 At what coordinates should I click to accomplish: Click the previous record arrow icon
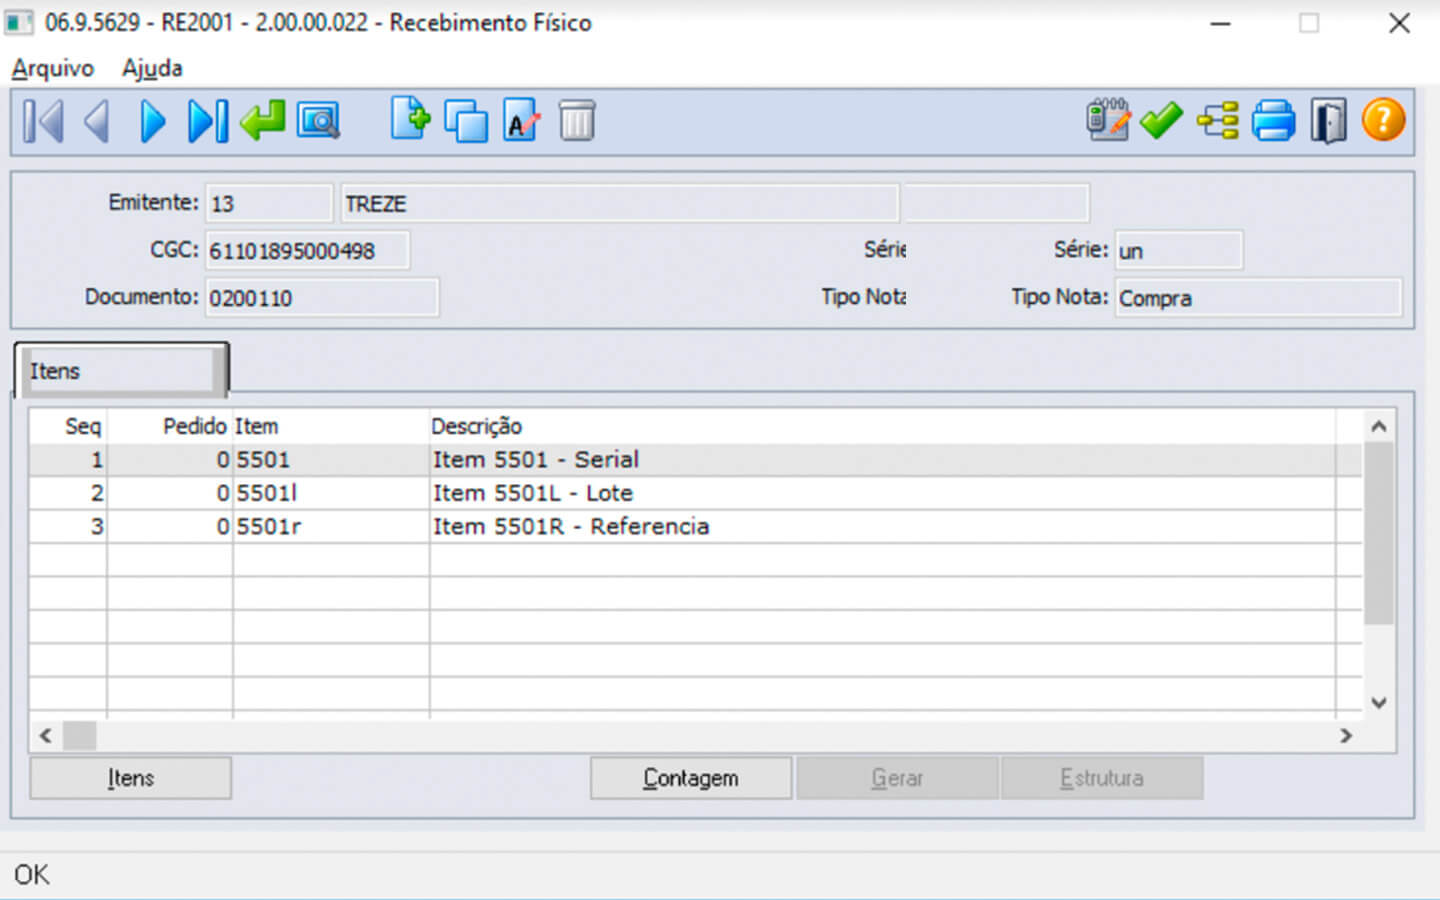point(97,122)
